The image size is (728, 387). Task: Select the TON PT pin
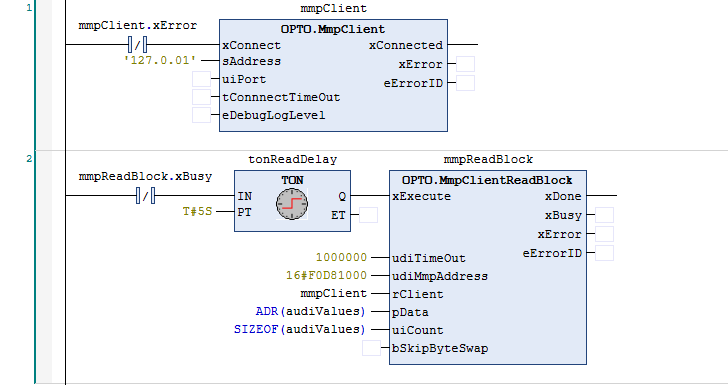click(245, 213)
